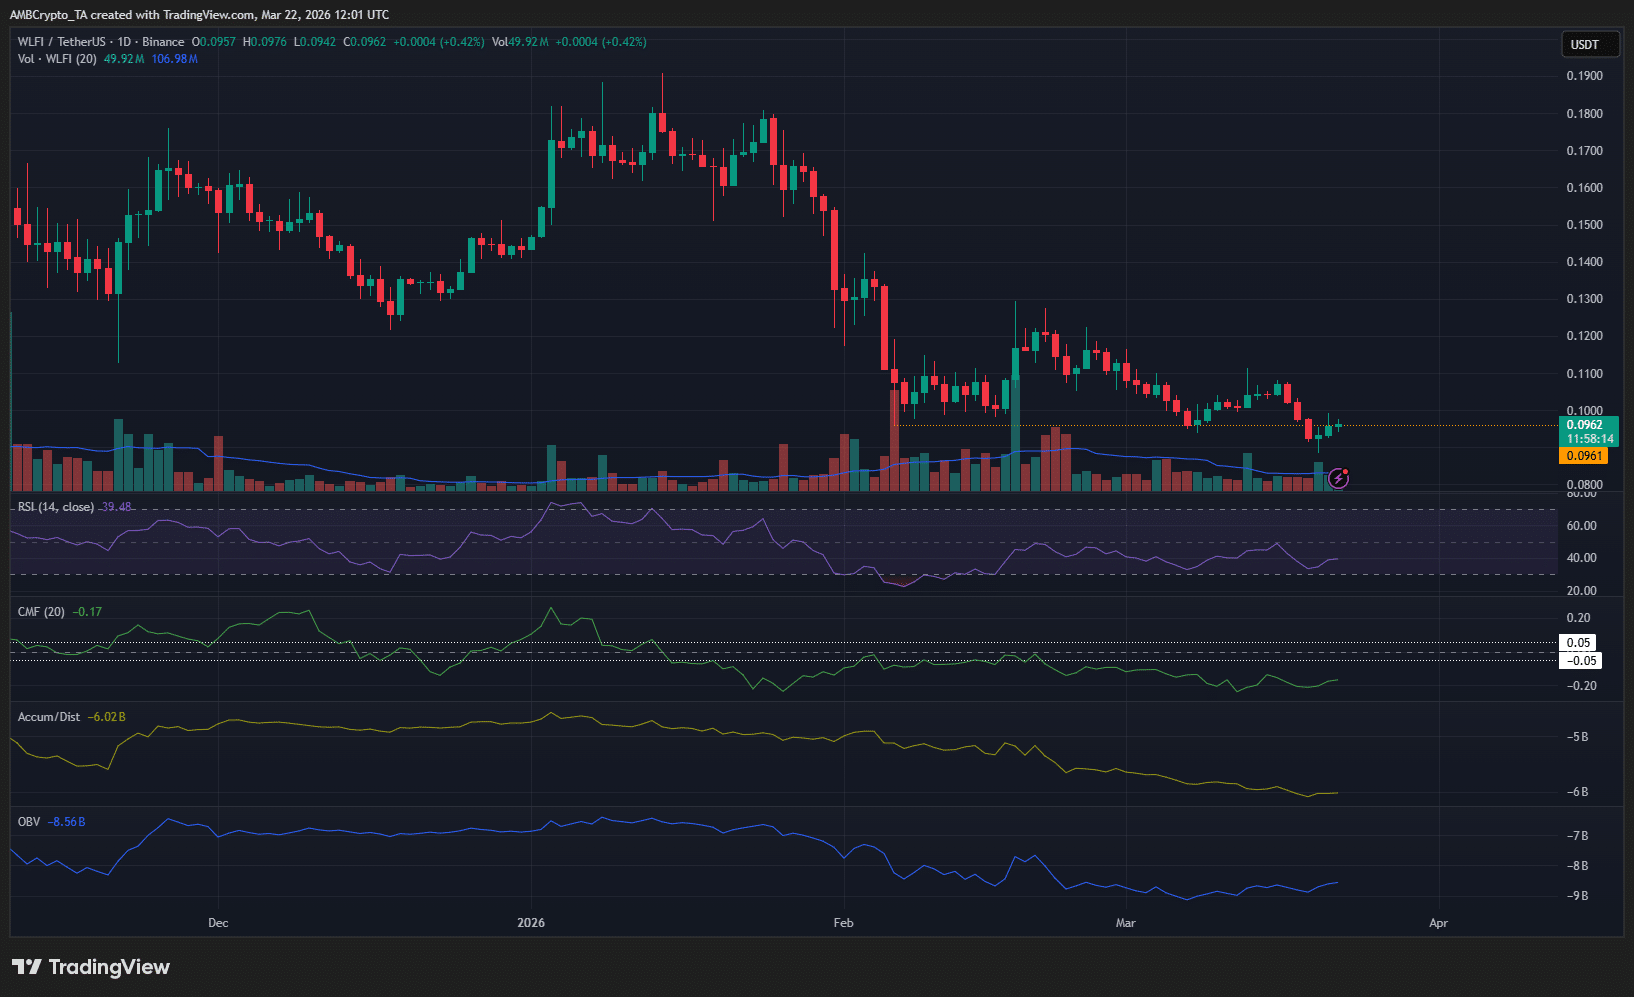Click the TradingView wordmark at bottom left
This screenshot has width=1634, height=997.
pyautogui.click(x=110, y=967)
